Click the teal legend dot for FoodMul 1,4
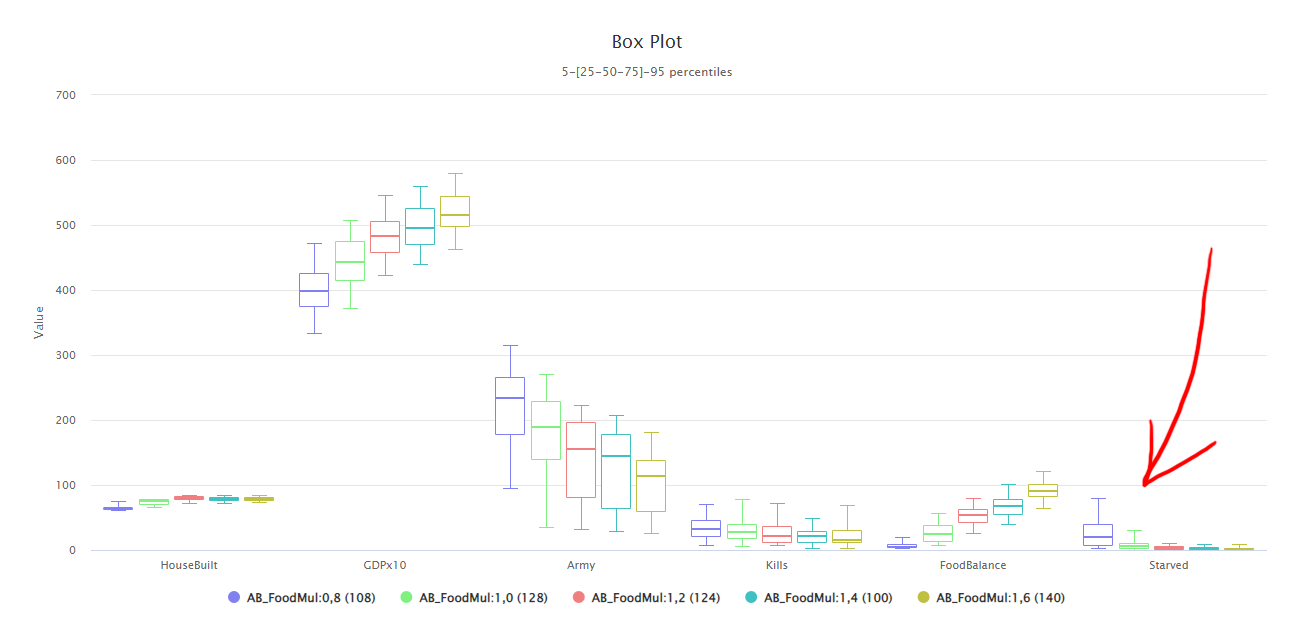This screenshot has height=640, width=1300. [x=751, y=597]
